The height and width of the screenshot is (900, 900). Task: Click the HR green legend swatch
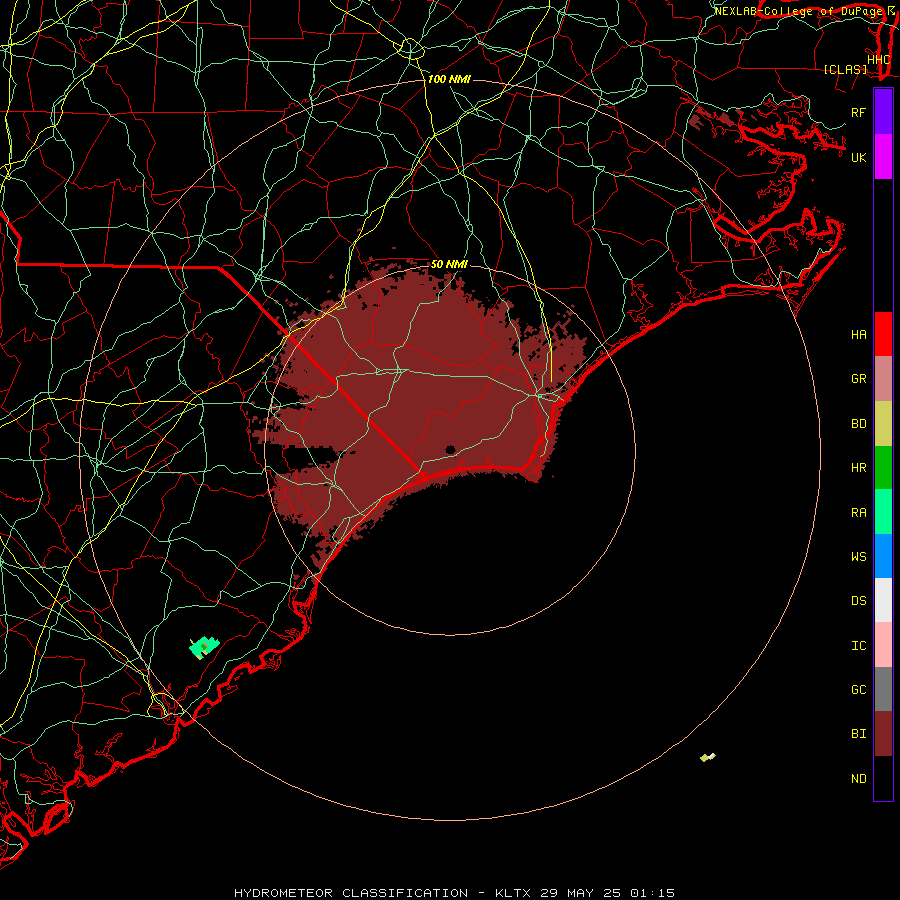883,468
